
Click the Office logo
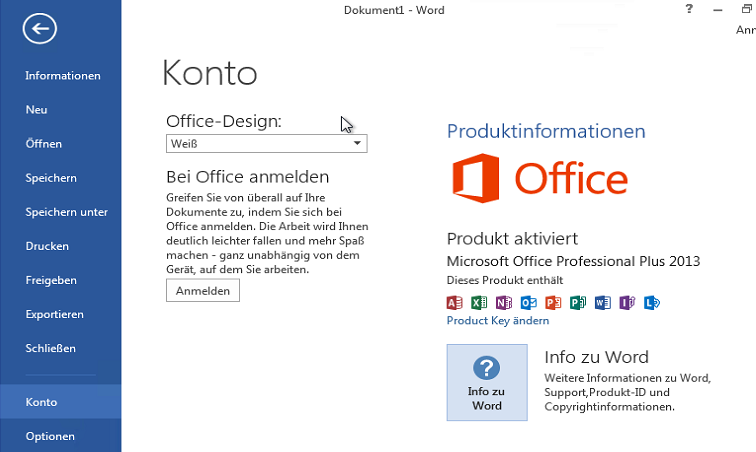pos(540,178)
